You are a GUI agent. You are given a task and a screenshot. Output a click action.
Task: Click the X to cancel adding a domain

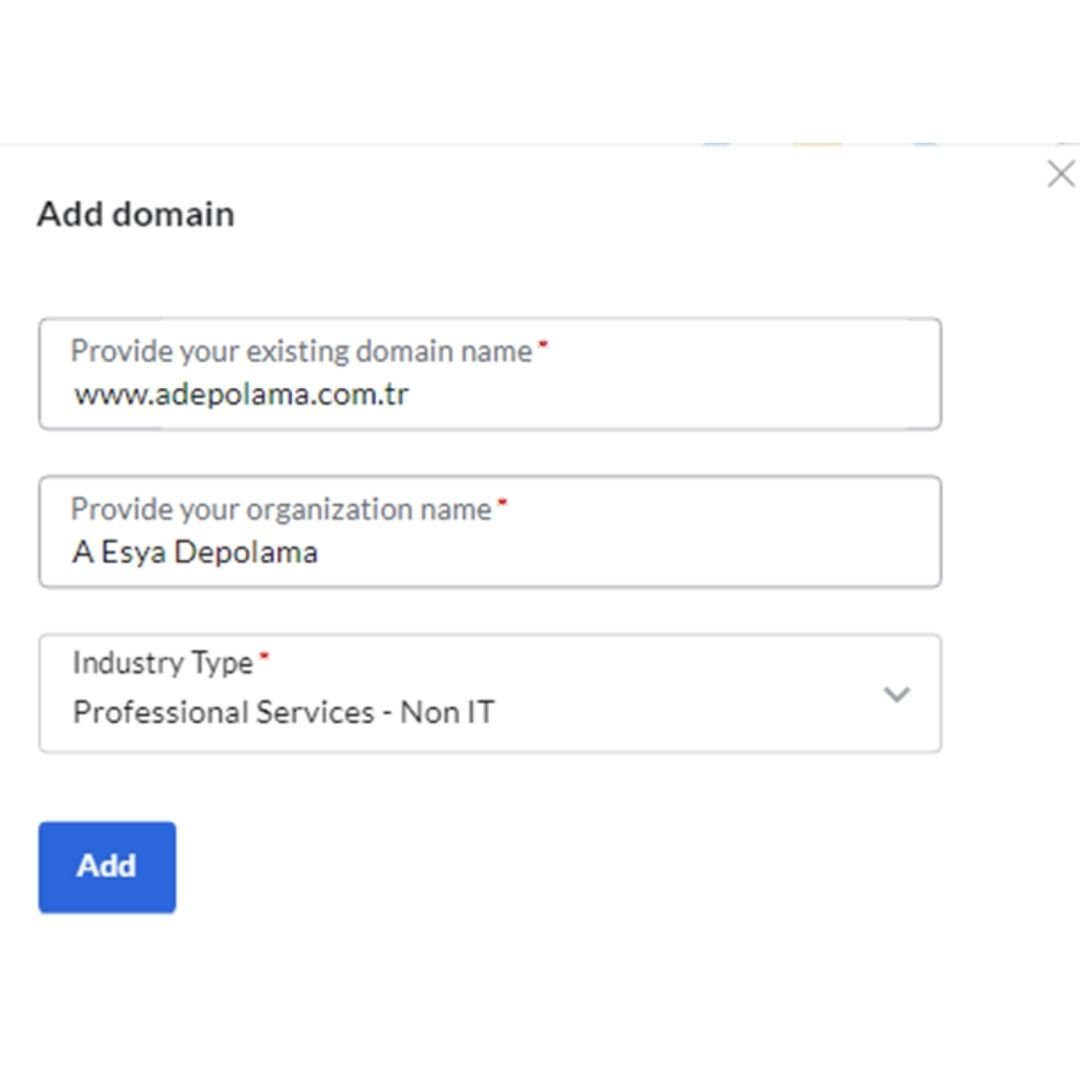click(x=1061, y=173)
